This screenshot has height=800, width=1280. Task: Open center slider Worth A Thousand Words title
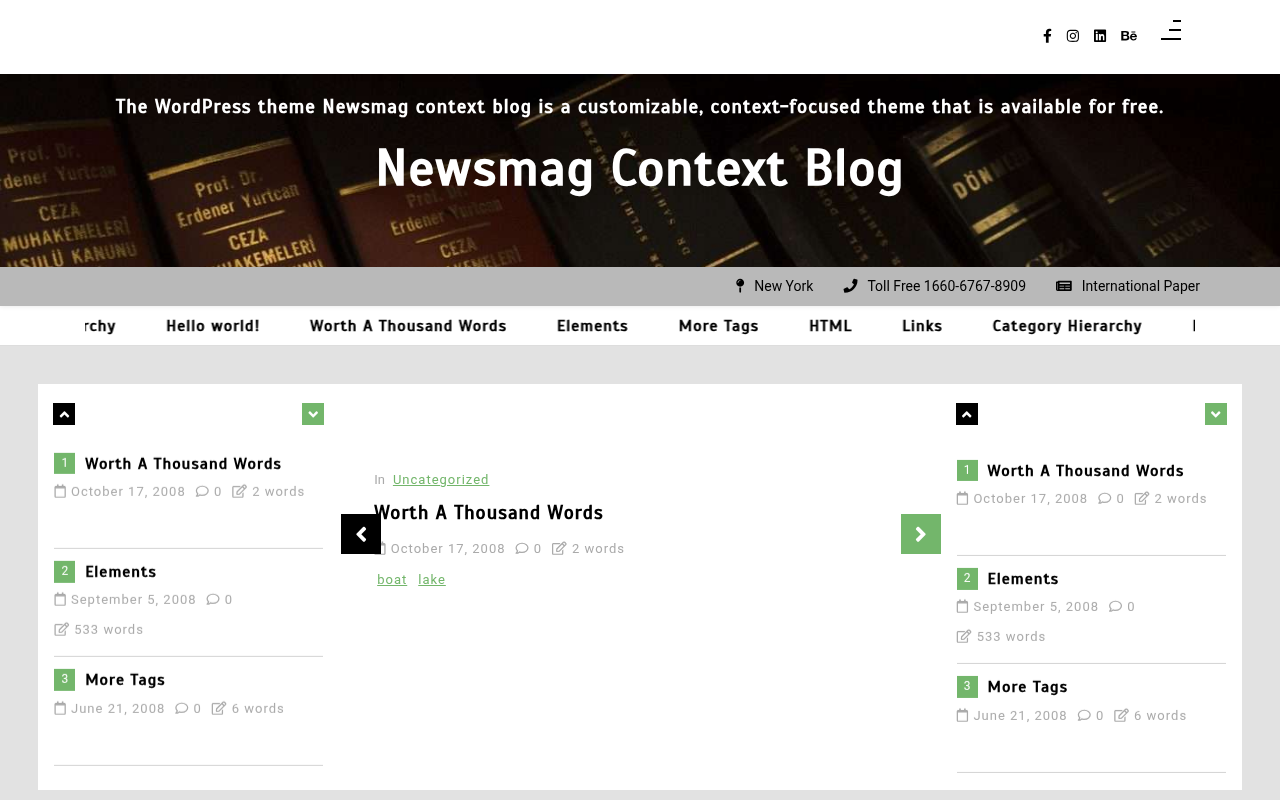point(489,513)
